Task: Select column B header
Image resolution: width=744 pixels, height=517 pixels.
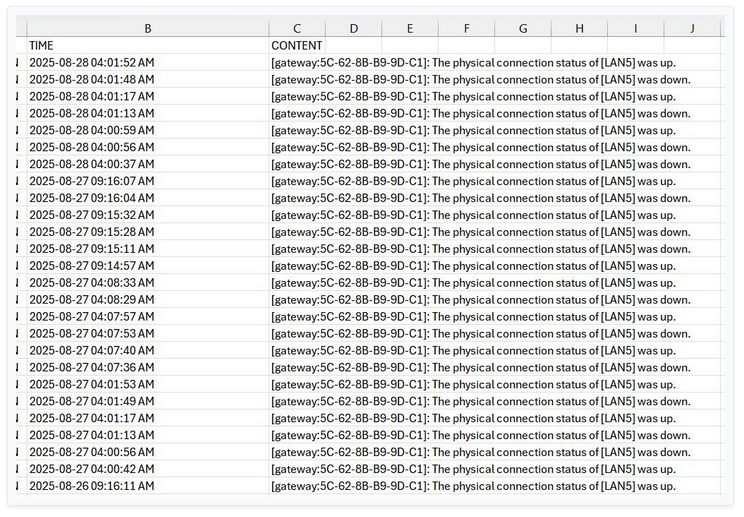Action: pyautogui.click(x=148, y=29)
